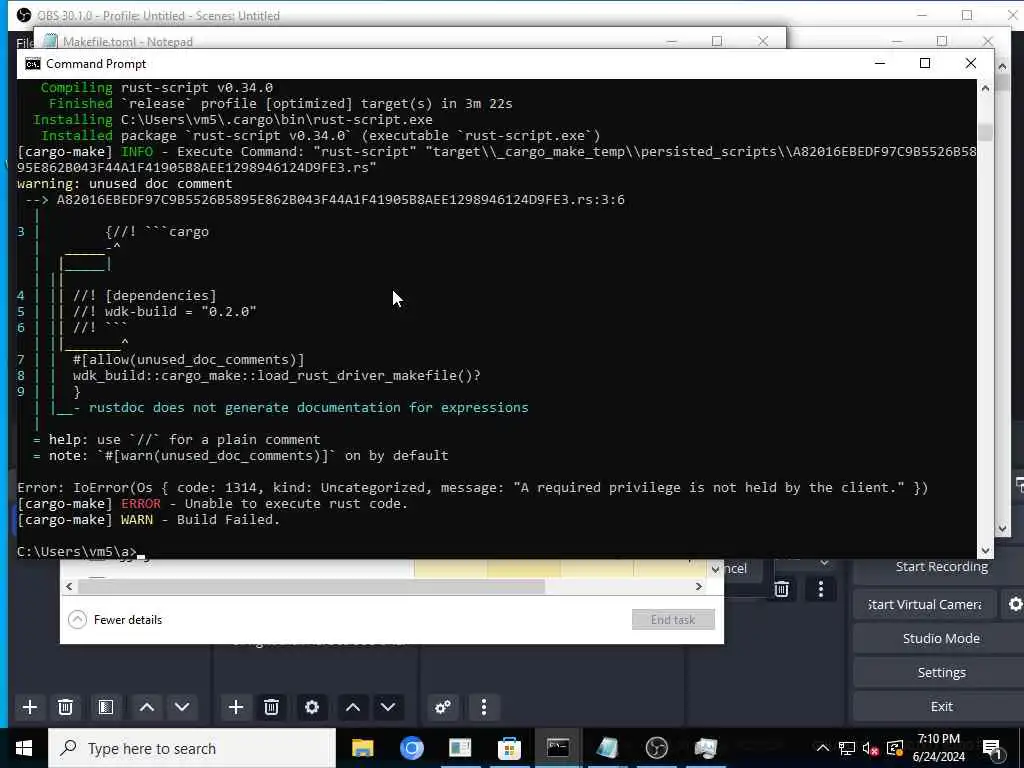Viewport: 1024px width, 768px height.
Task: Open audio mixer three-dot menu
Action: [484, 707]
